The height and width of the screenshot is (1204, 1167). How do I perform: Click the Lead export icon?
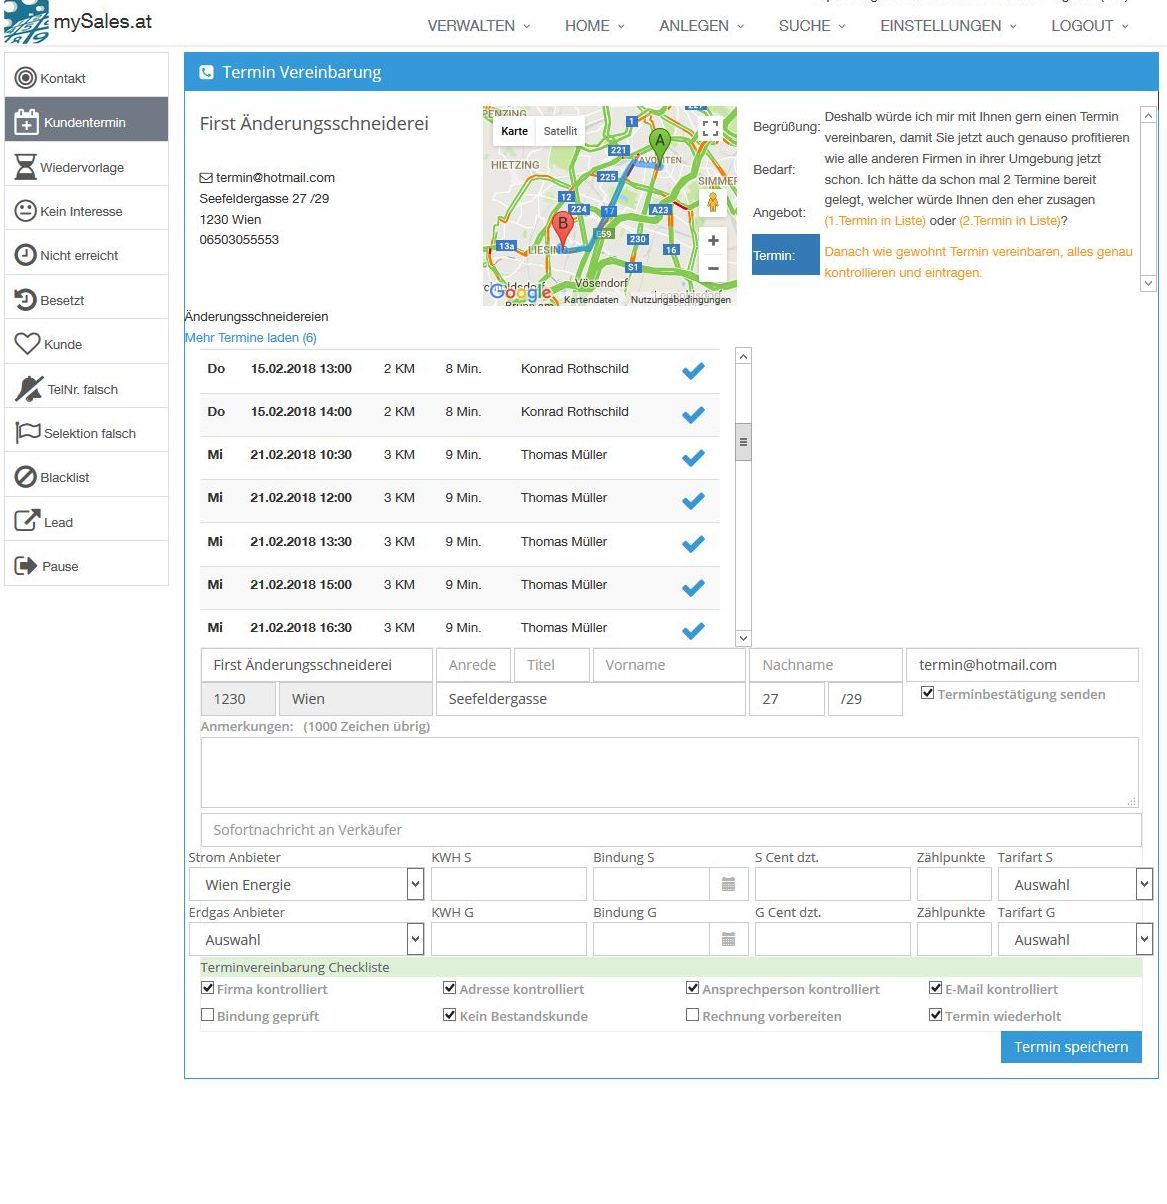click(x=26, y=521)
